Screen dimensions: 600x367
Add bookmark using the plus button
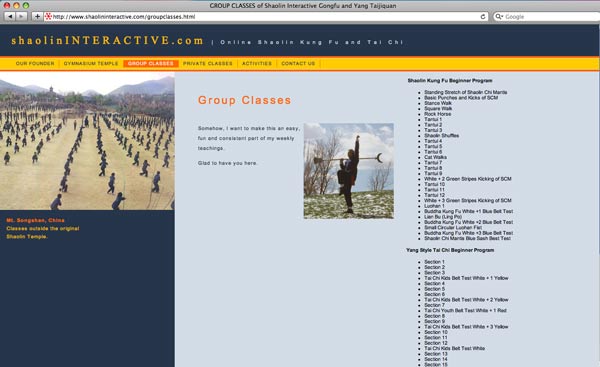(37, 16)
